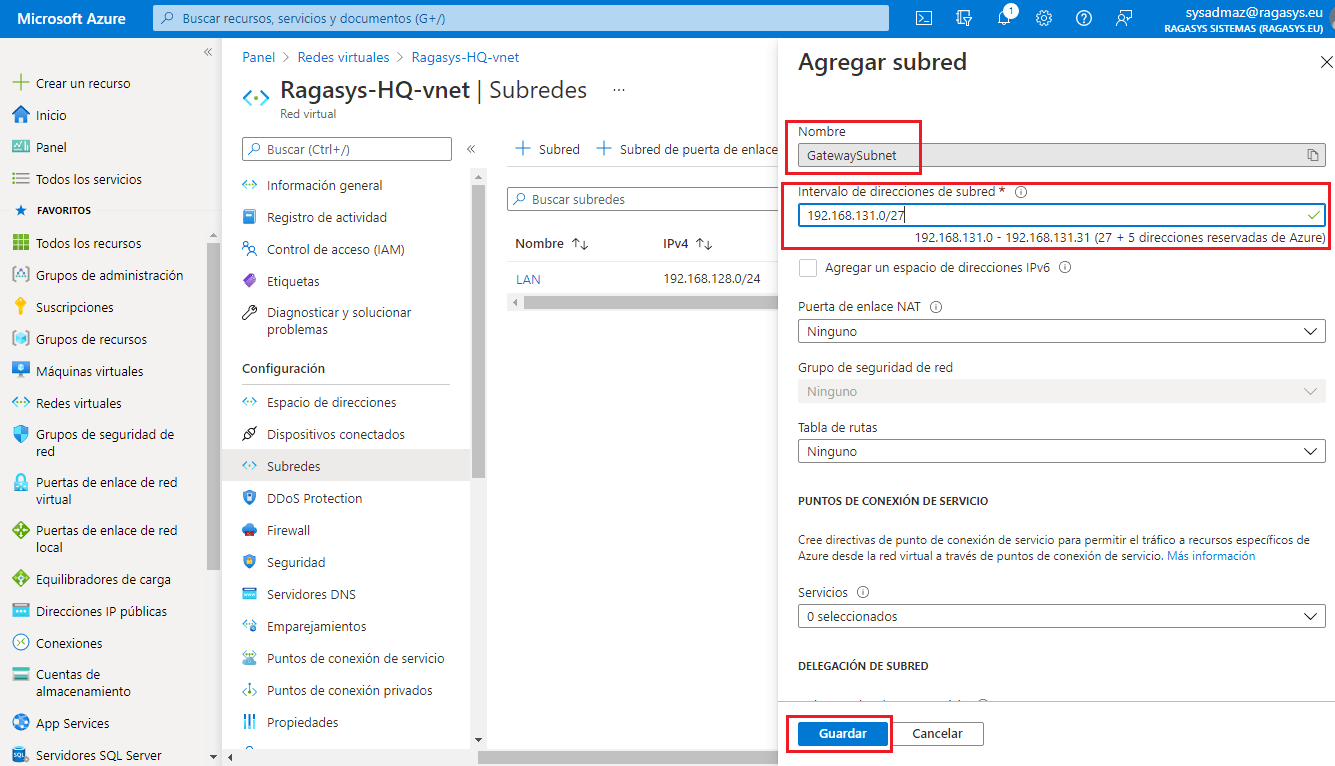Show info for NAT gateway

(x=936, y=308)
